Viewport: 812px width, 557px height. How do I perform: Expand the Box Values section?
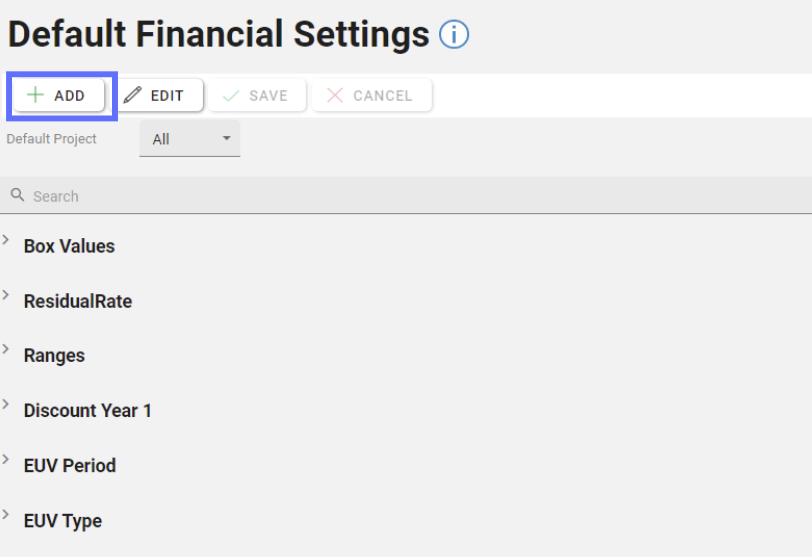tap(7, 241)
